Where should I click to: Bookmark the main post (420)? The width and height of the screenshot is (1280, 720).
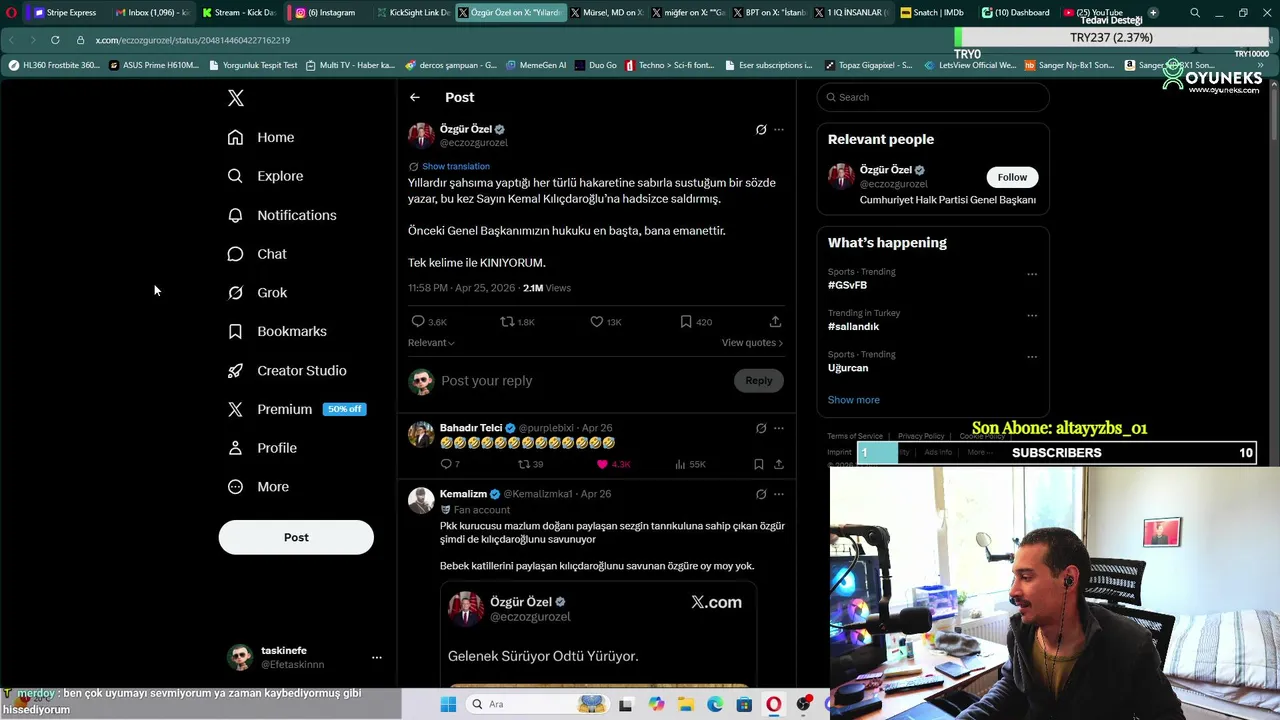[x=696, y=322]
